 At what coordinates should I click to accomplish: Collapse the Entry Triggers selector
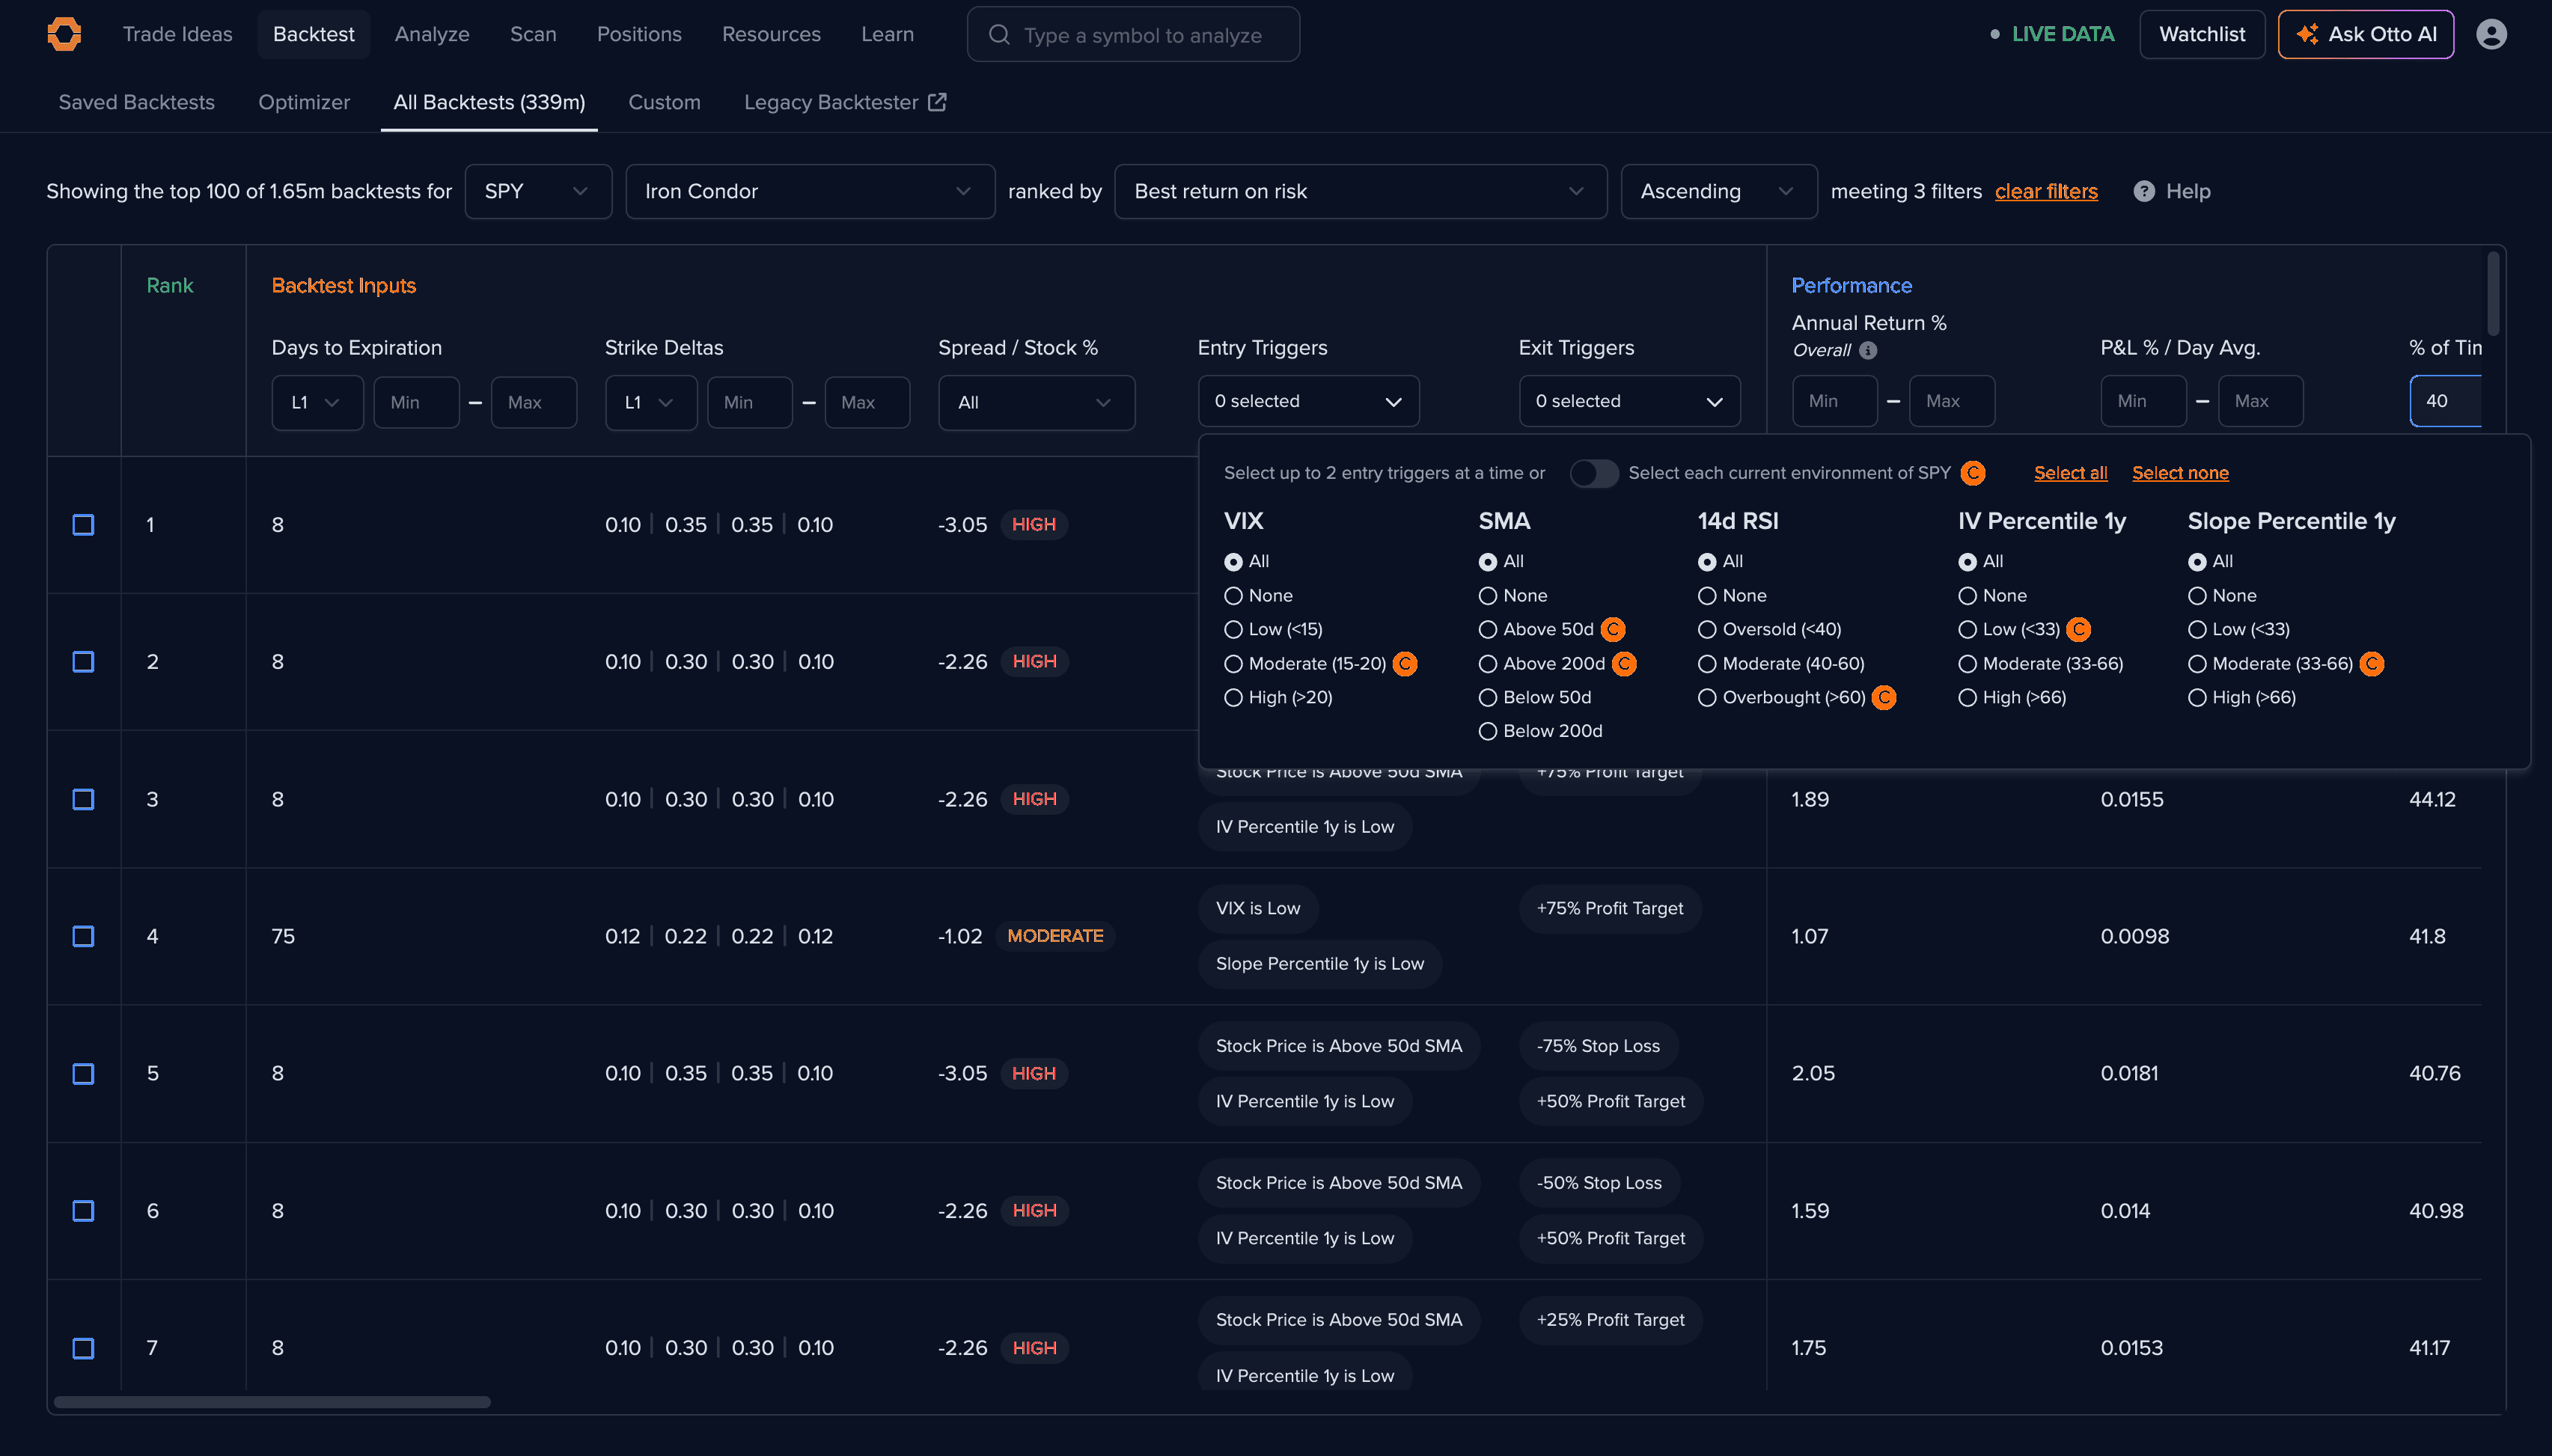[1308, 401]
